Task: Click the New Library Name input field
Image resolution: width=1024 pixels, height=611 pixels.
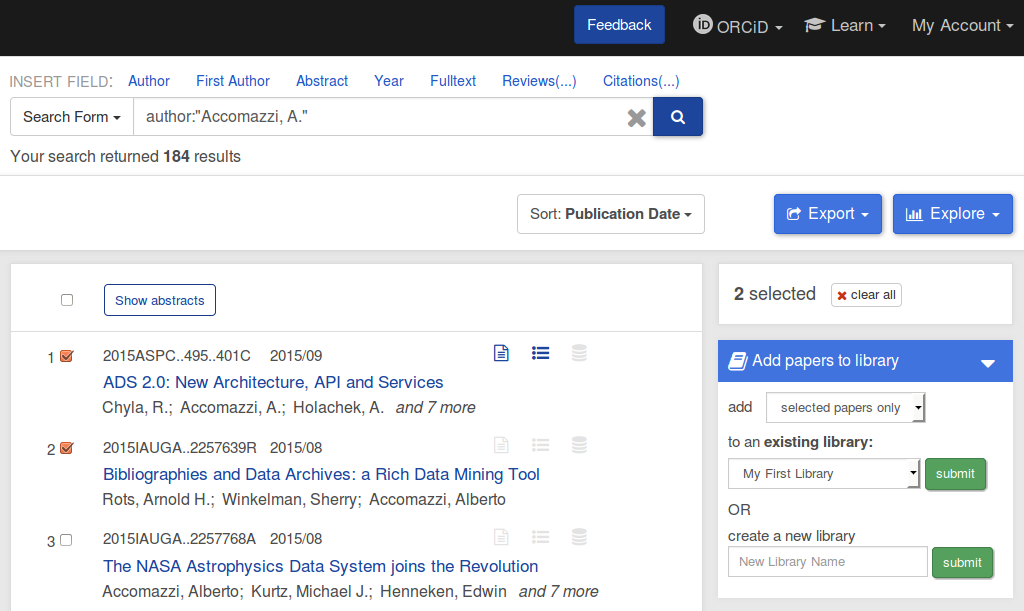Action: point(827,562)
